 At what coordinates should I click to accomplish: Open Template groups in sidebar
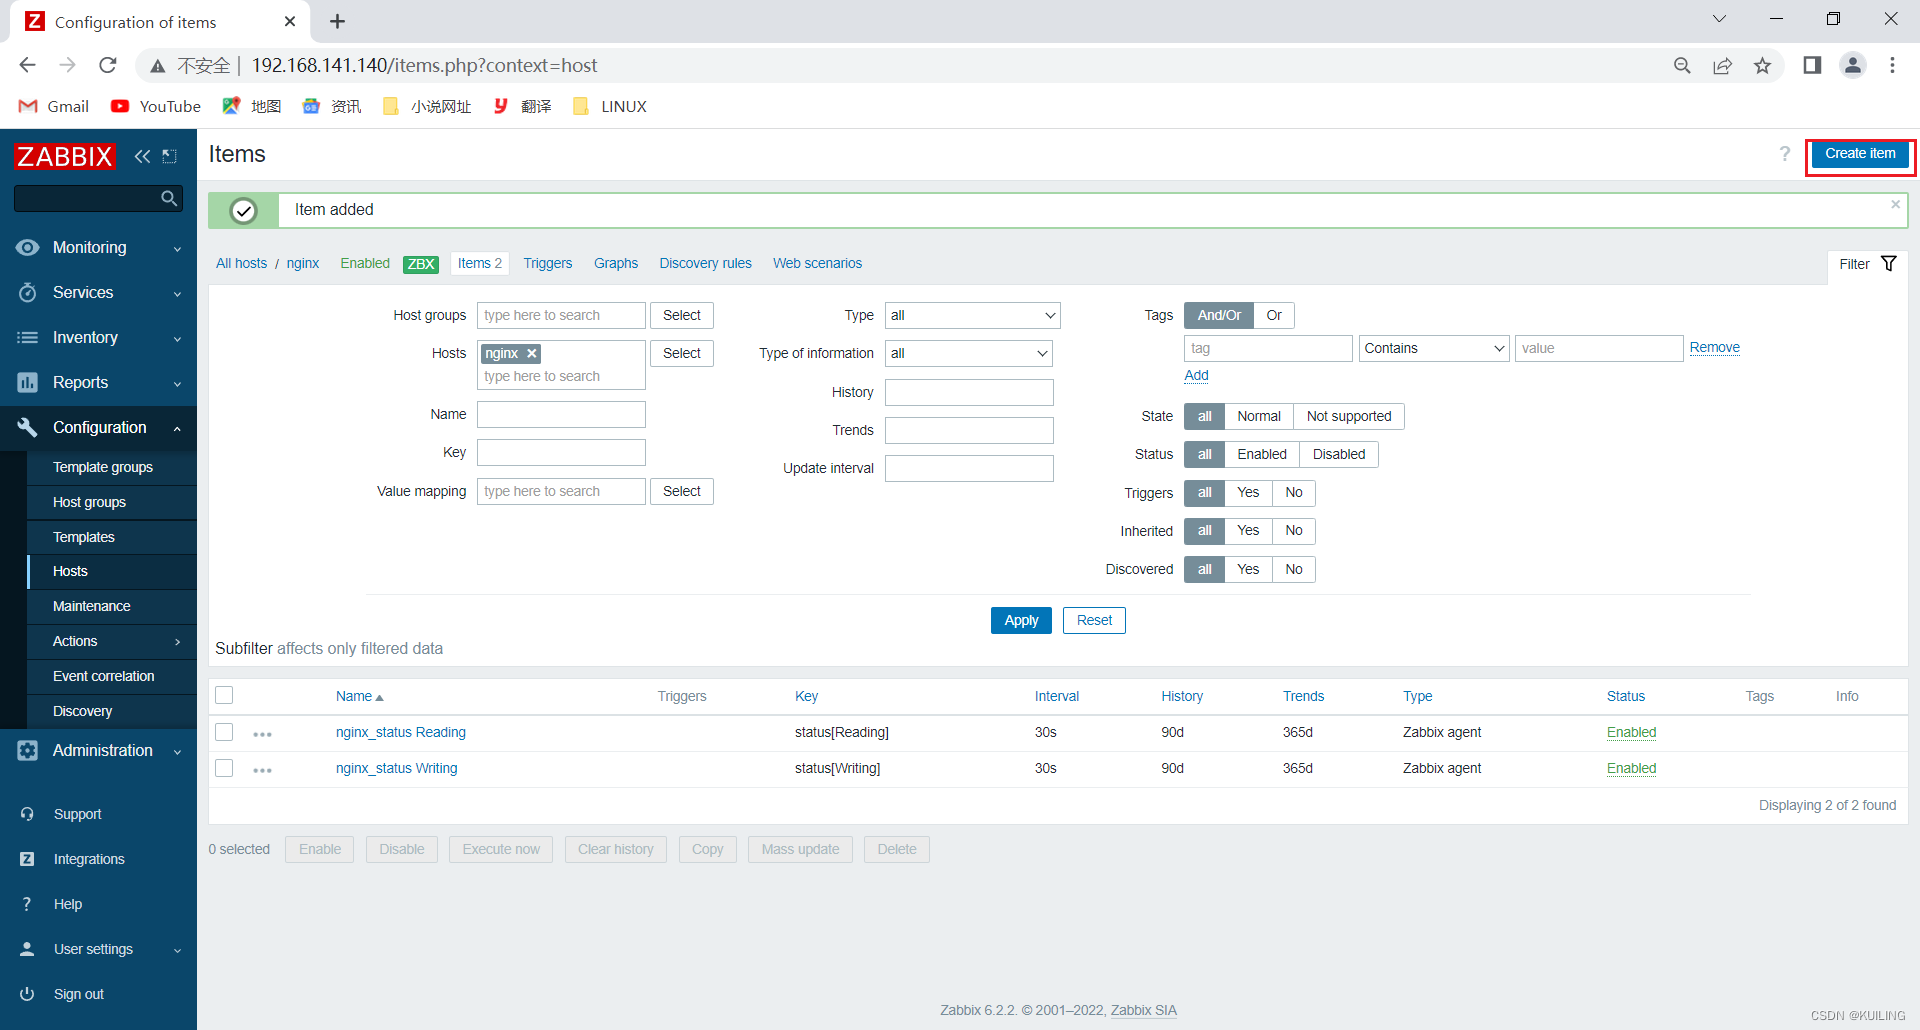coord(103,467)
